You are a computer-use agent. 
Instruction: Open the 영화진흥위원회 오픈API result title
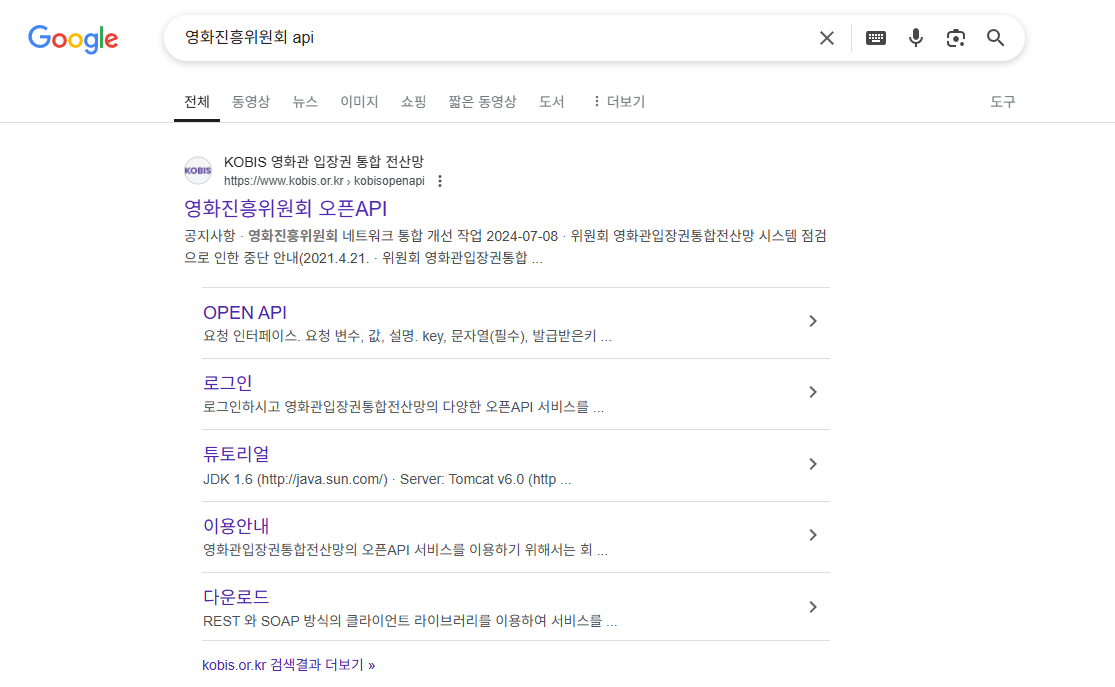(285, 208)
